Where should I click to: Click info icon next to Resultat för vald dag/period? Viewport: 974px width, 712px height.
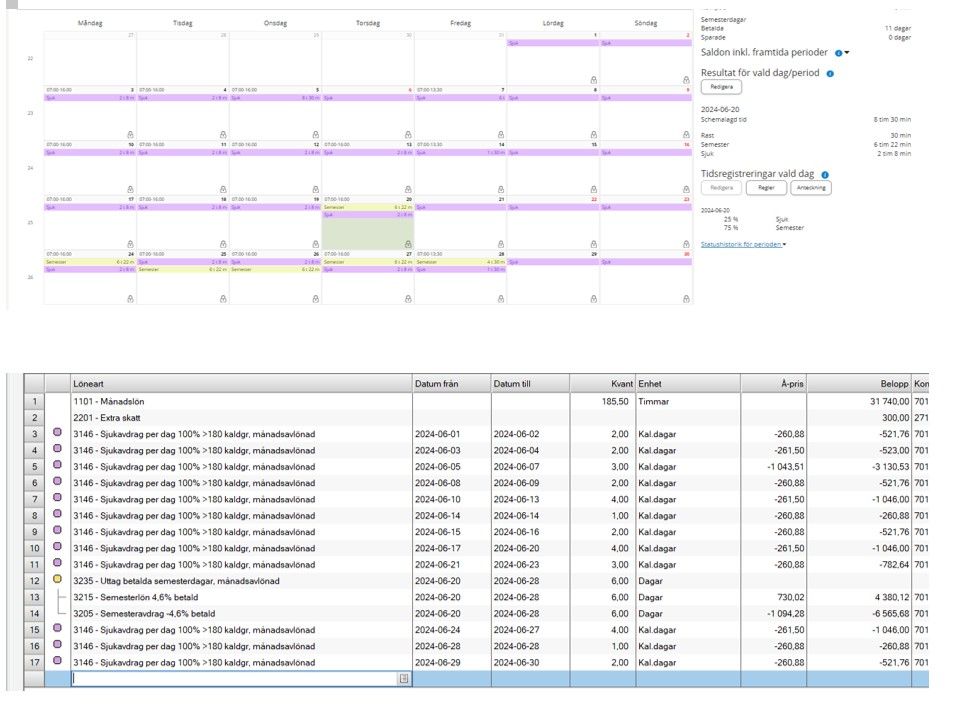pos(830,73)
